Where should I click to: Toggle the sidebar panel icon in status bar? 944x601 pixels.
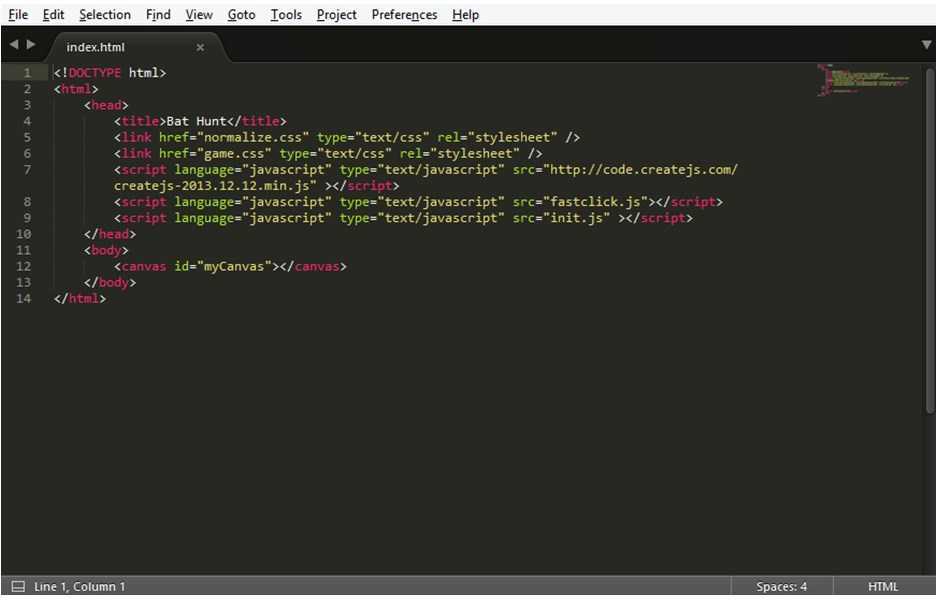click(x=19, y=586)
